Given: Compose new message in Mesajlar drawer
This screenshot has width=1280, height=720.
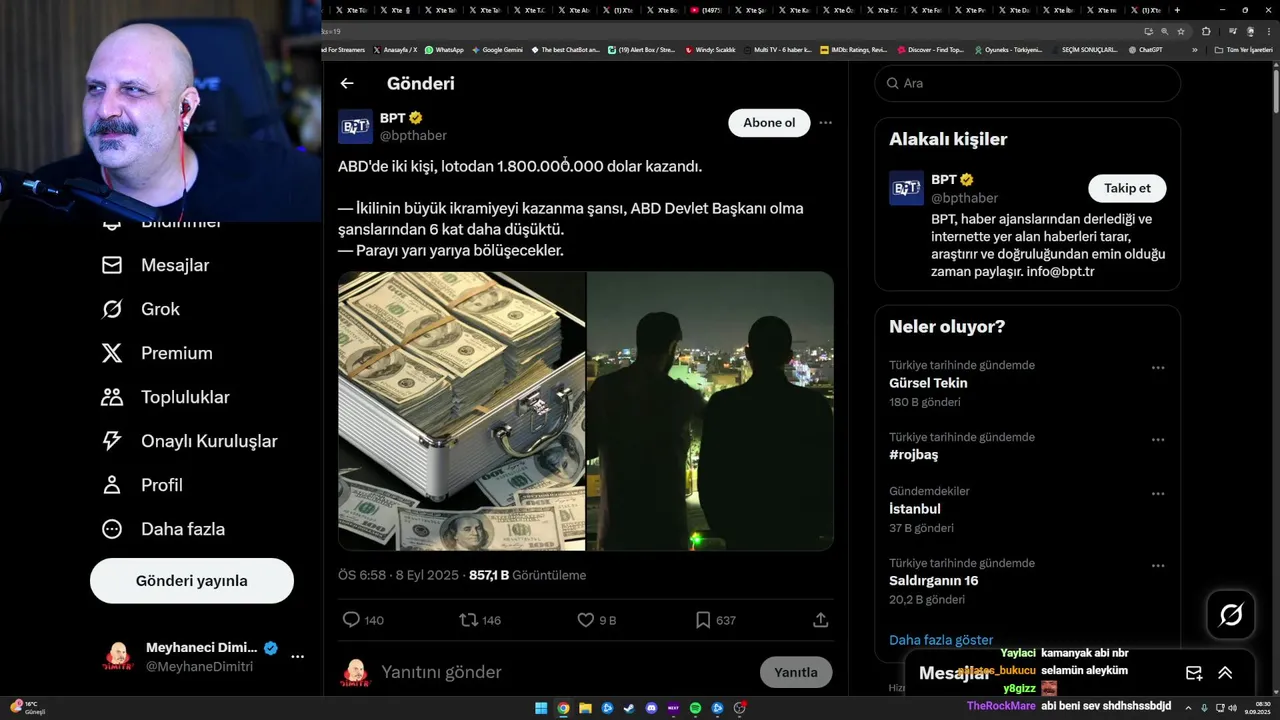Looking at the screenshot, I should pyautogui.click(x=1194, y=673).
